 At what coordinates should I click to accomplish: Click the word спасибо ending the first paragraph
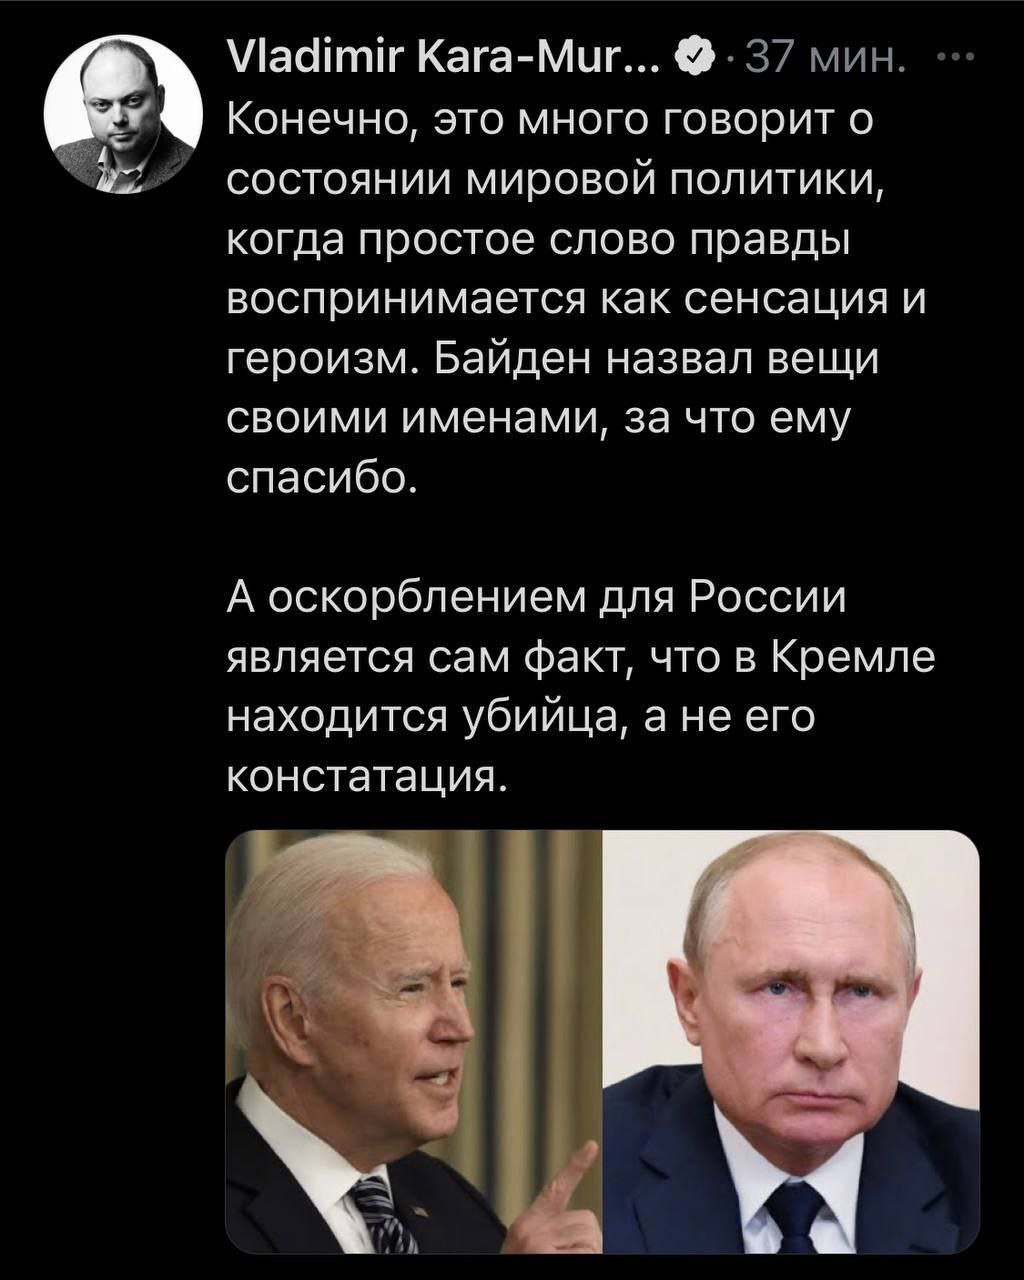point(320,478)
